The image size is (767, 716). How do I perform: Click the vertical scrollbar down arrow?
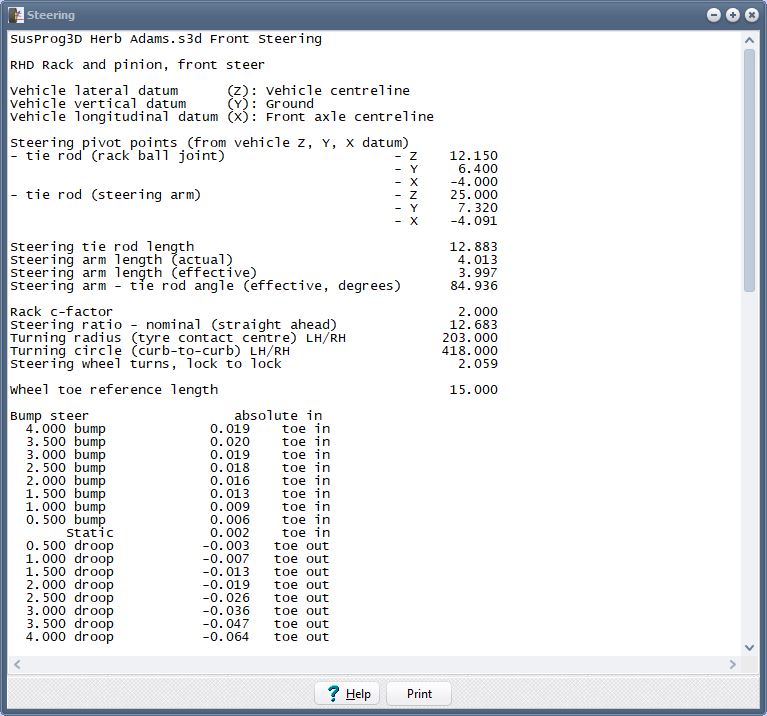(x=750, y=647)
